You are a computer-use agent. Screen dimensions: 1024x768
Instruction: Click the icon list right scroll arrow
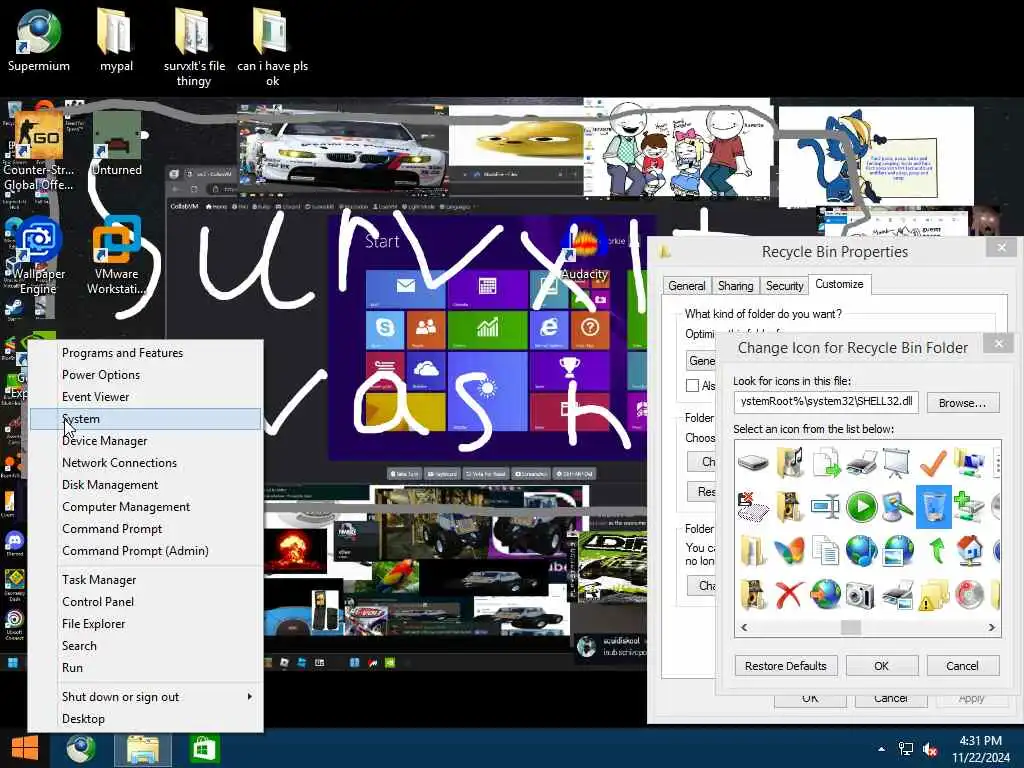tap(991, 627)
